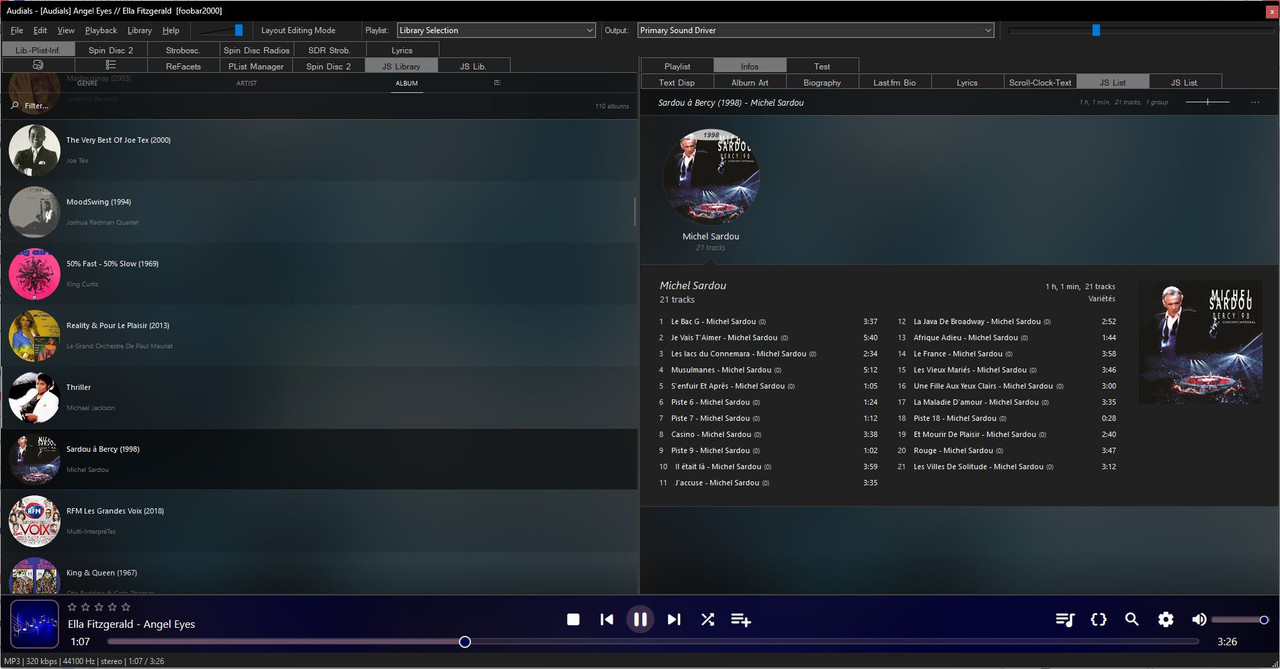
Task: Select the ARTIST library view
Action: (x=246, y=83)
